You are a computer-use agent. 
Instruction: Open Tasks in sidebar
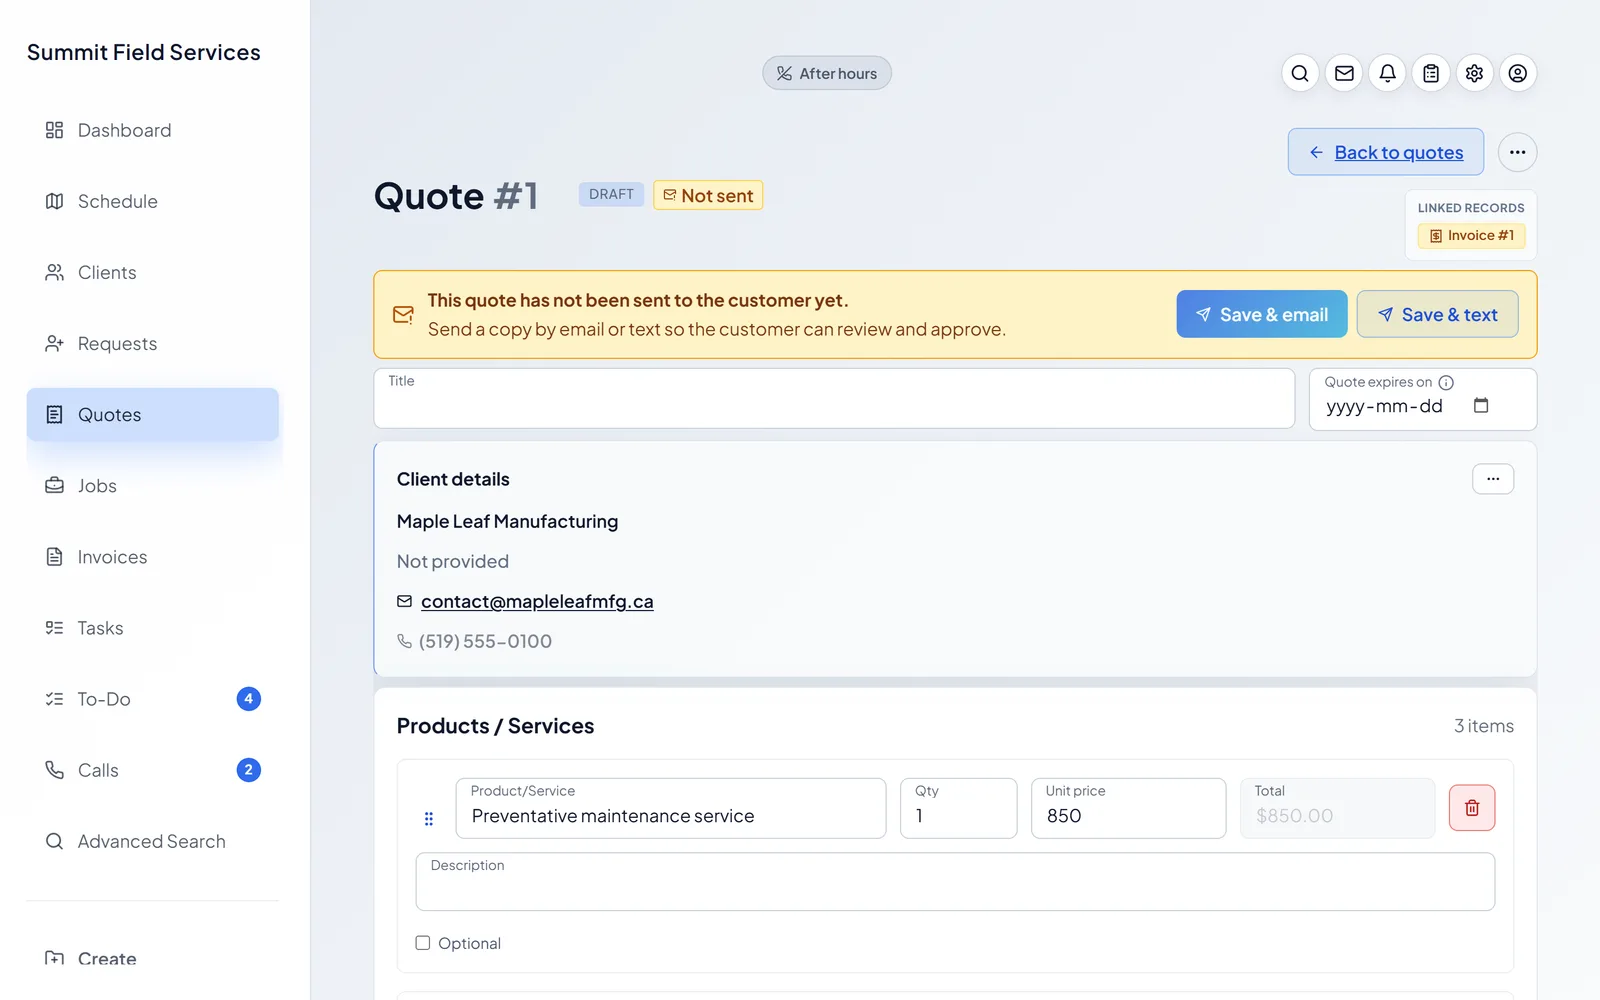[152, 627]
